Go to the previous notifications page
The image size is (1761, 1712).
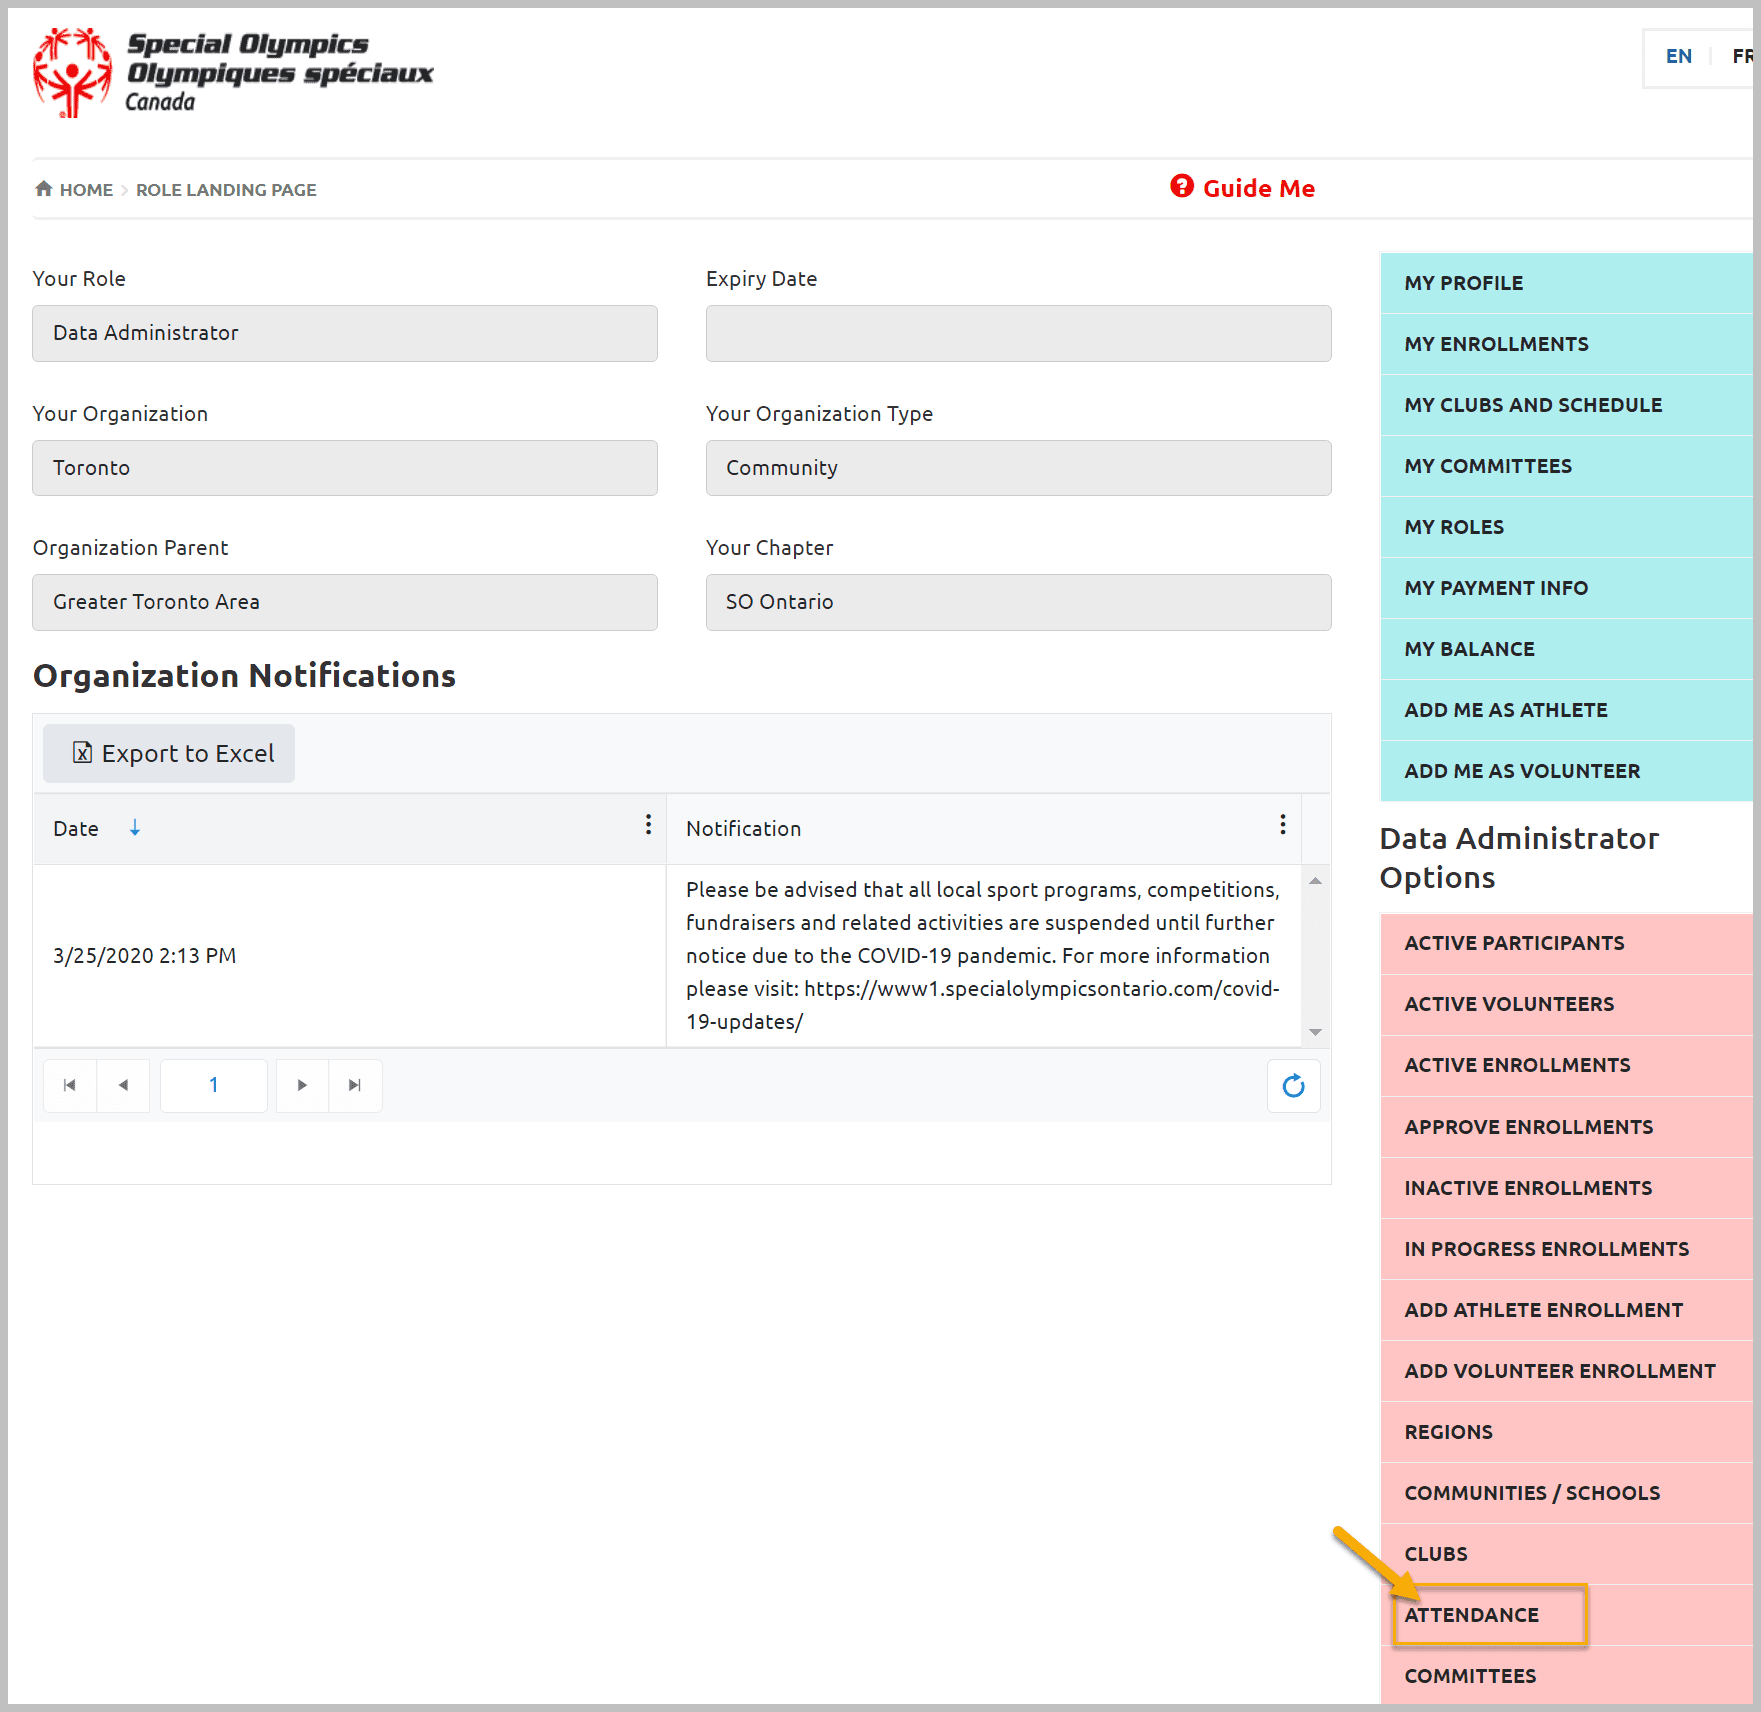tap(123, 1085)
